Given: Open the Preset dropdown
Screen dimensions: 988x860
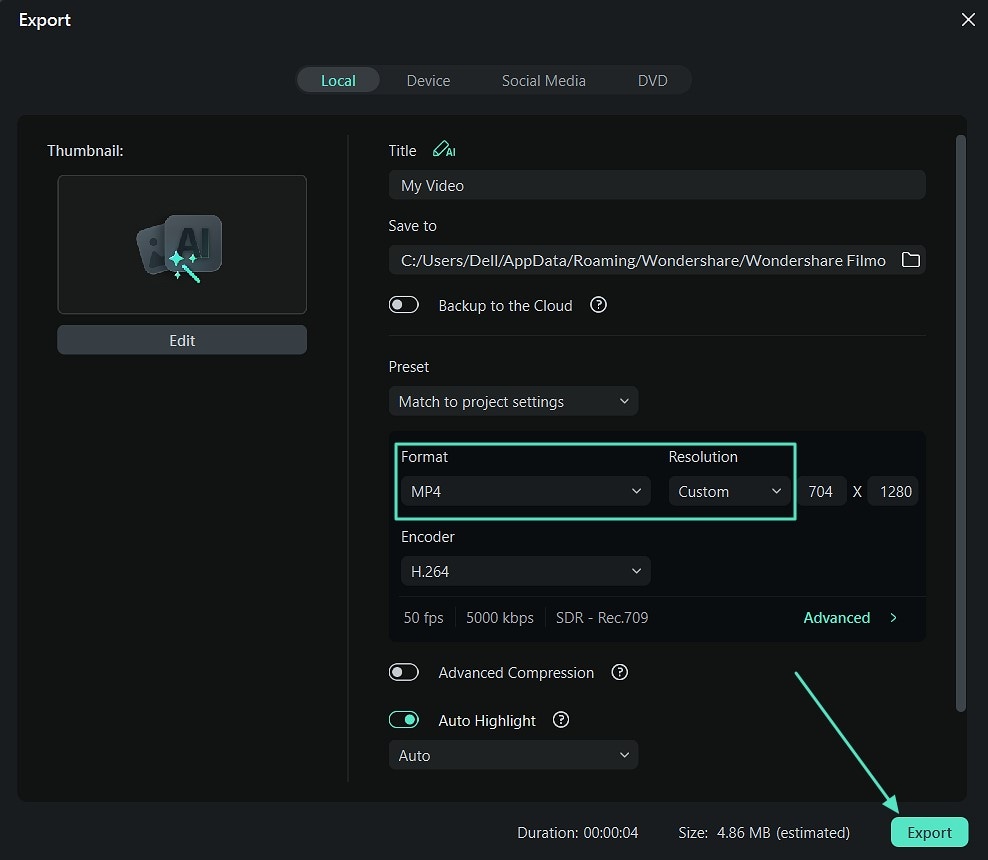Looking at the screenshot, I should pyautogui.click(x=513, y=402).
